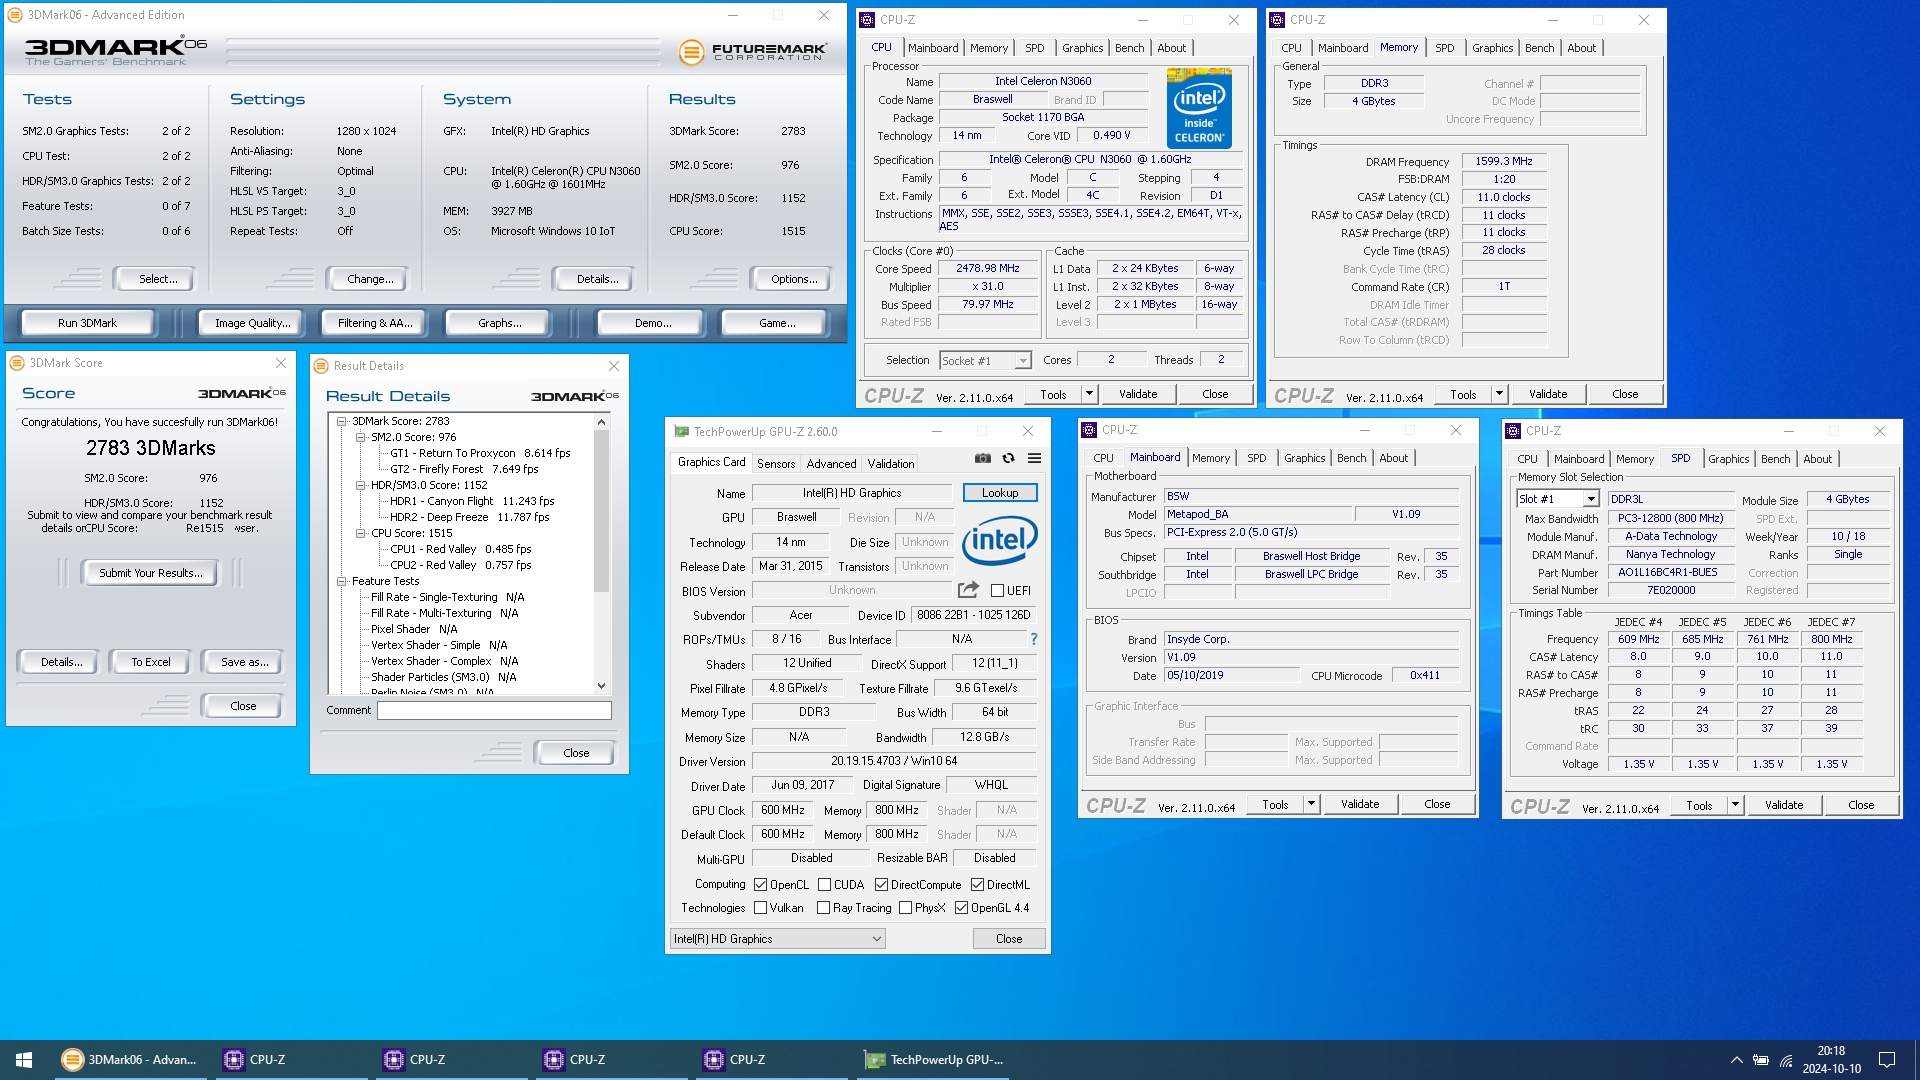Switch to Advanced tab in GPU-Z
The width and height of the screenshot is (1920, 1080).
(831, 464)
